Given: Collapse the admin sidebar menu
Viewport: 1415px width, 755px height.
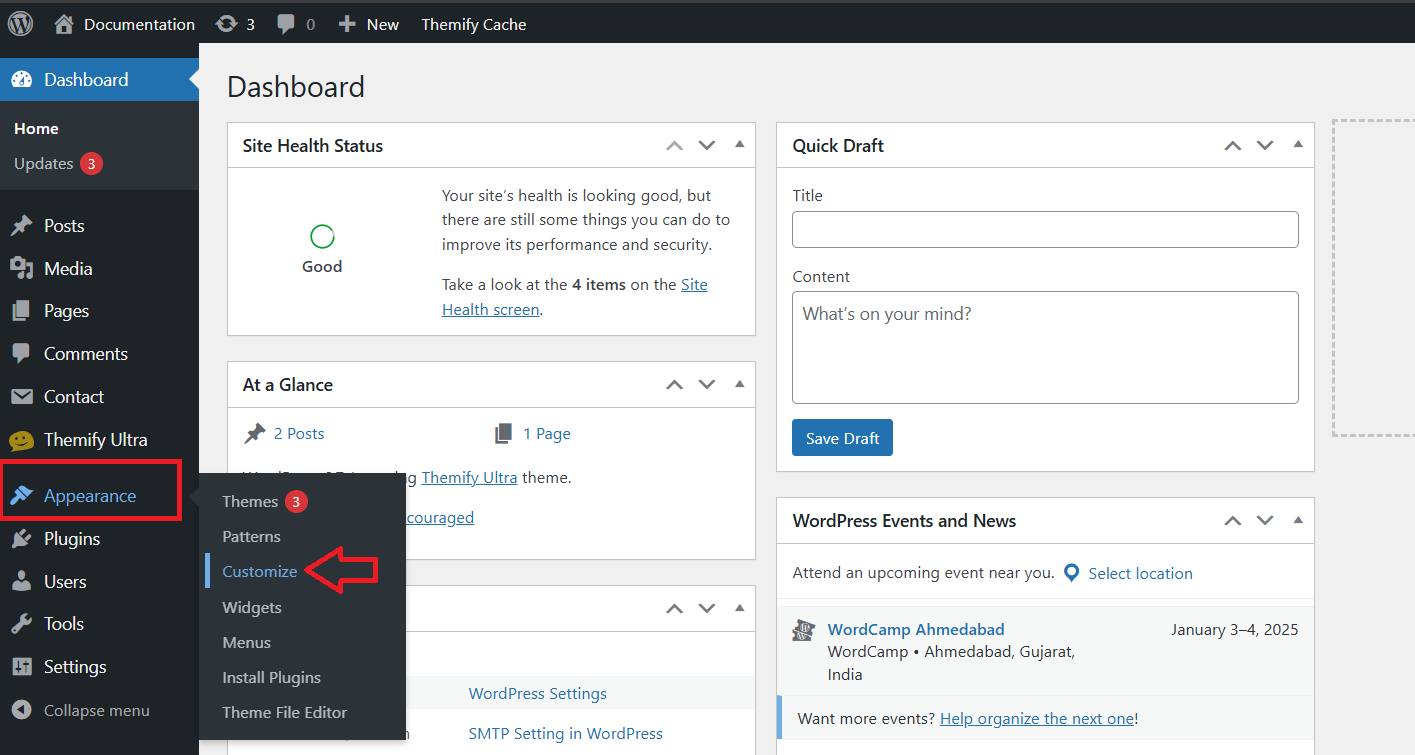Looking at the screenshot, I should 96,711.
